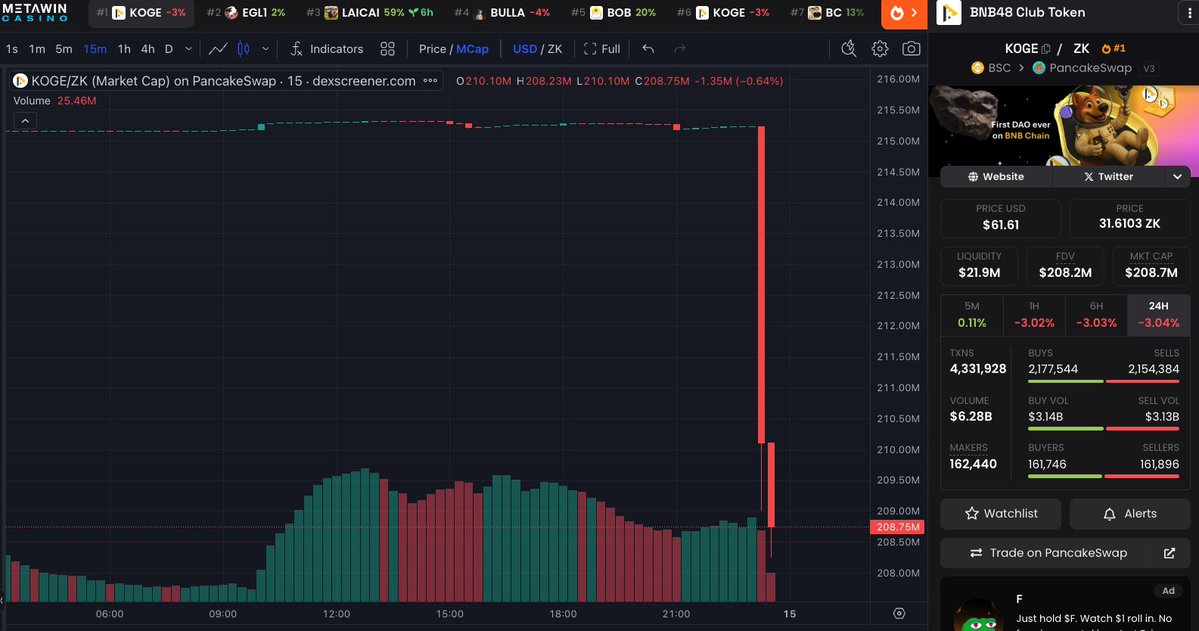Switch chart to MCap mode

click(473, 49)
